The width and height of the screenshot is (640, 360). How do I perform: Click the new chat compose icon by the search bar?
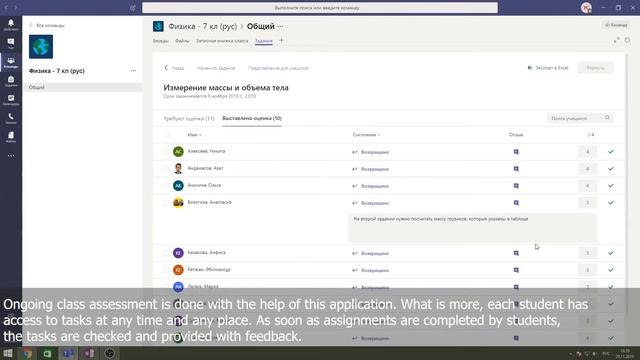click(133, 8)
